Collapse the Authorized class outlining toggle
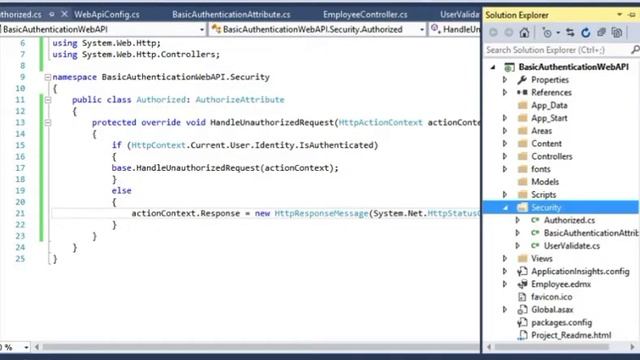Viewport: 640px width, 360px height. (x=48, y=100)
